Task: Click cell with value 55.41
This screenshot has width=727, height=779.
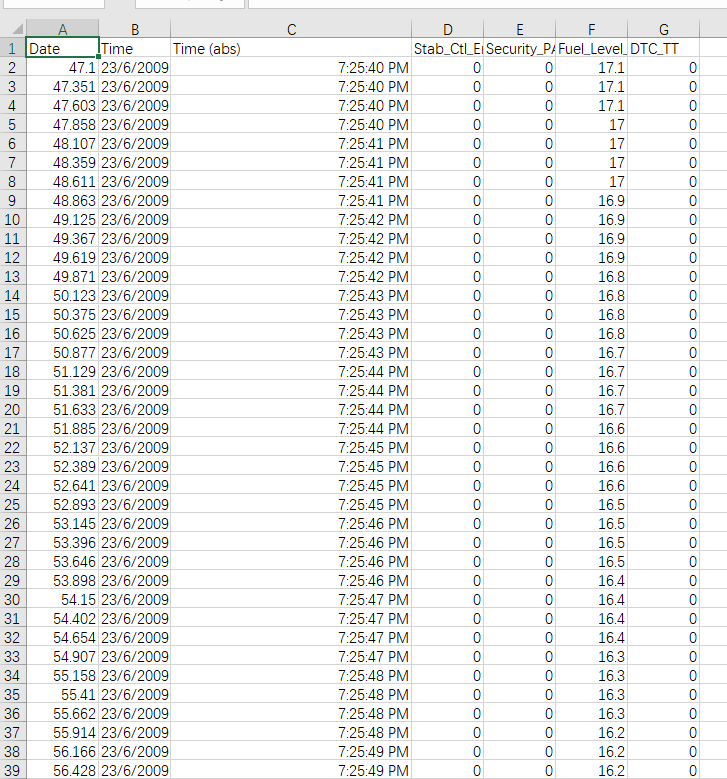Action: point(62,695)
